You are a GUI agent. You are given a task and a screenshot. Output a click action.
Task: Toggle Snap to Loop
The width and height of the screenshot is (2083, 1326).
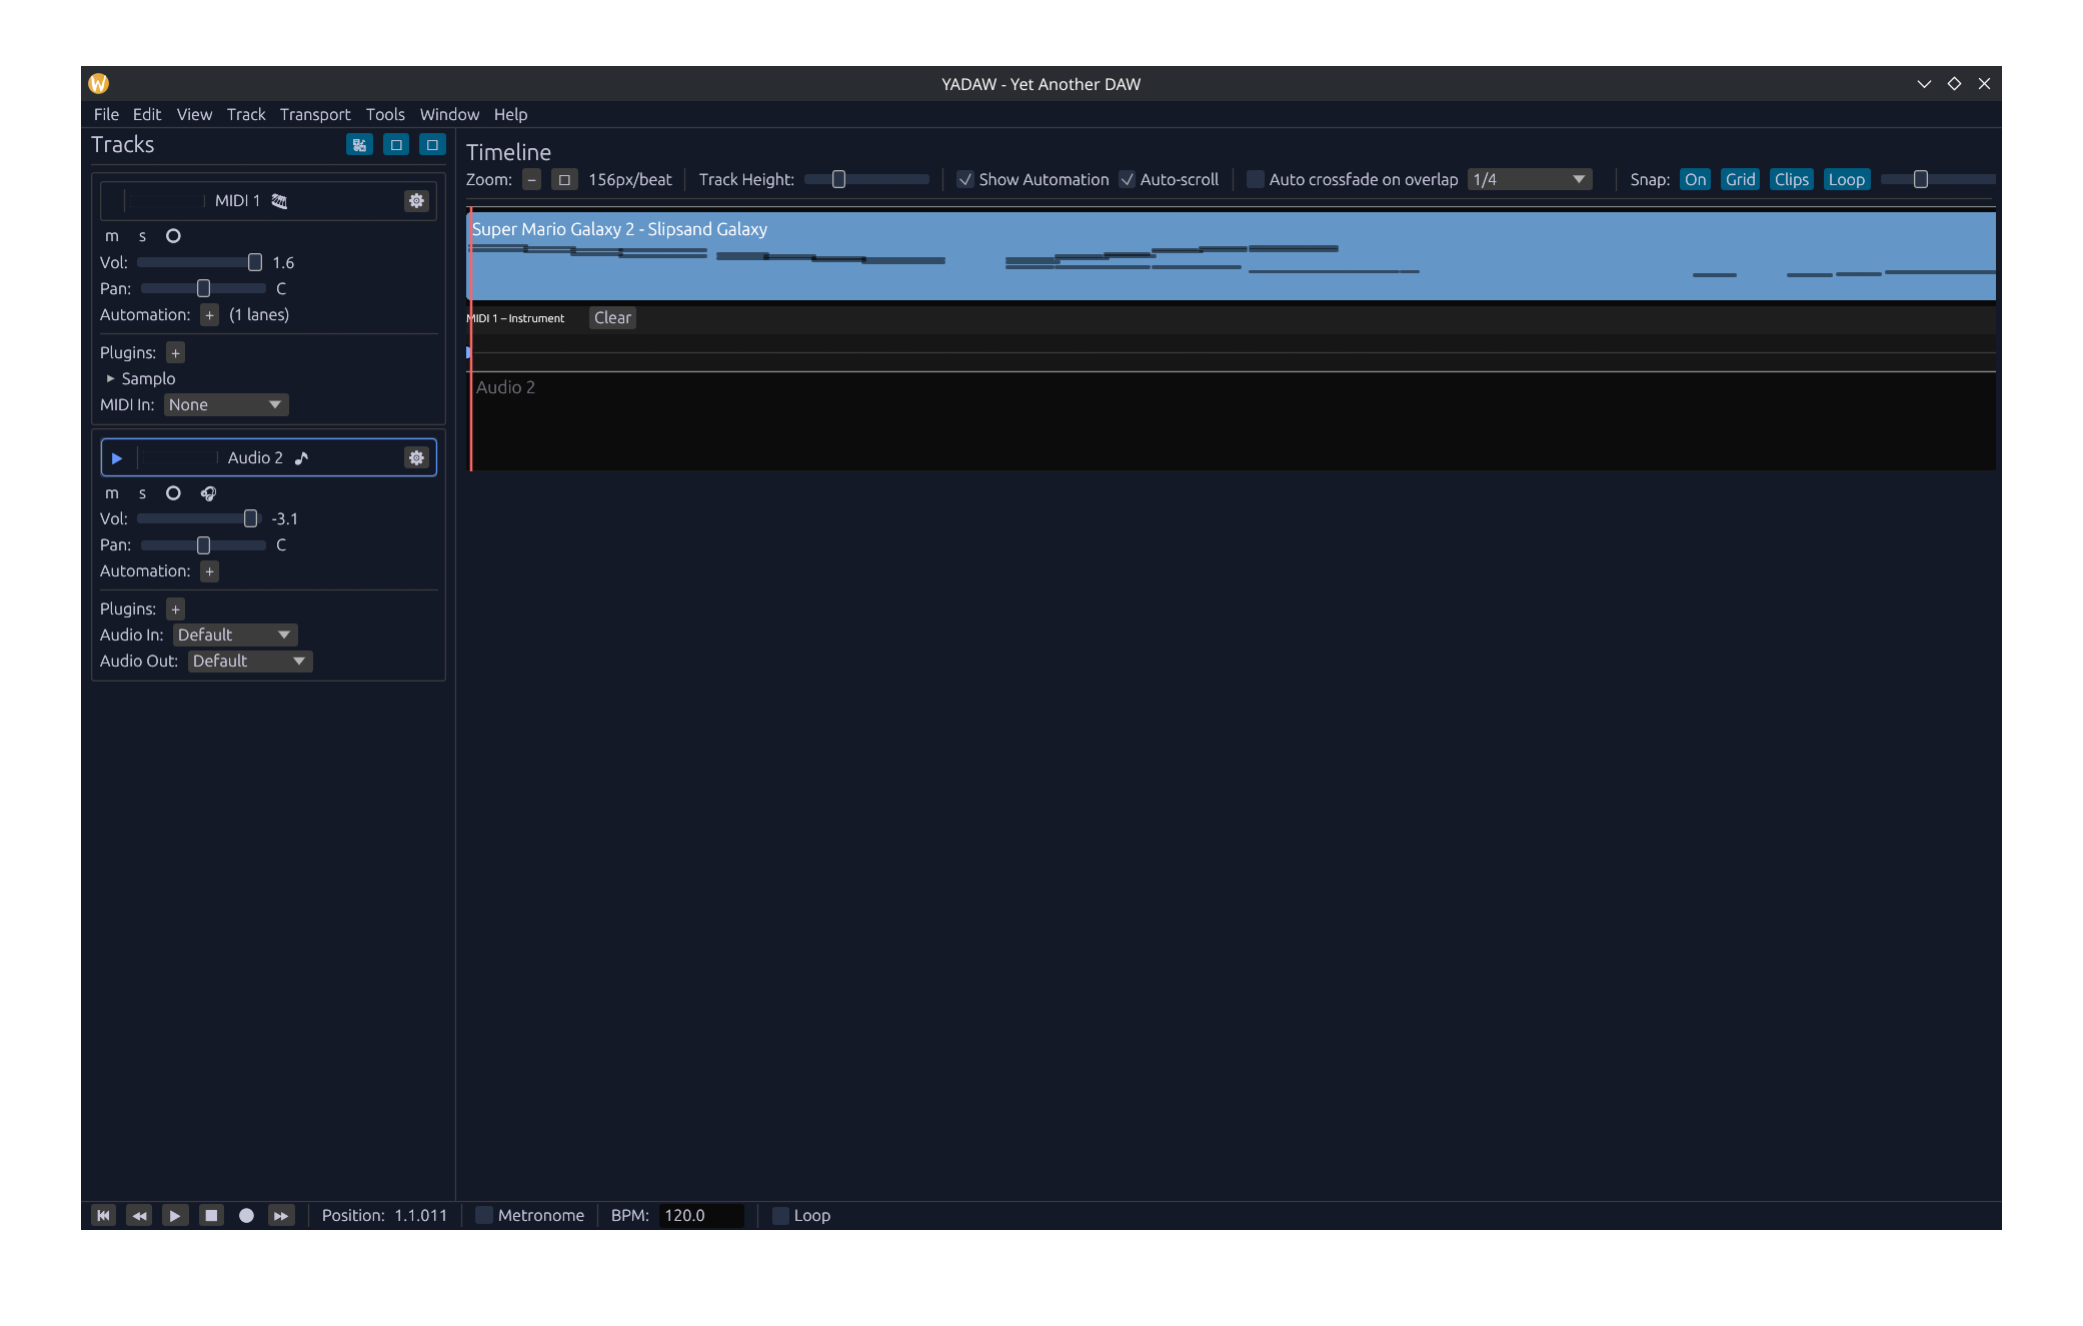(1846, 180)
